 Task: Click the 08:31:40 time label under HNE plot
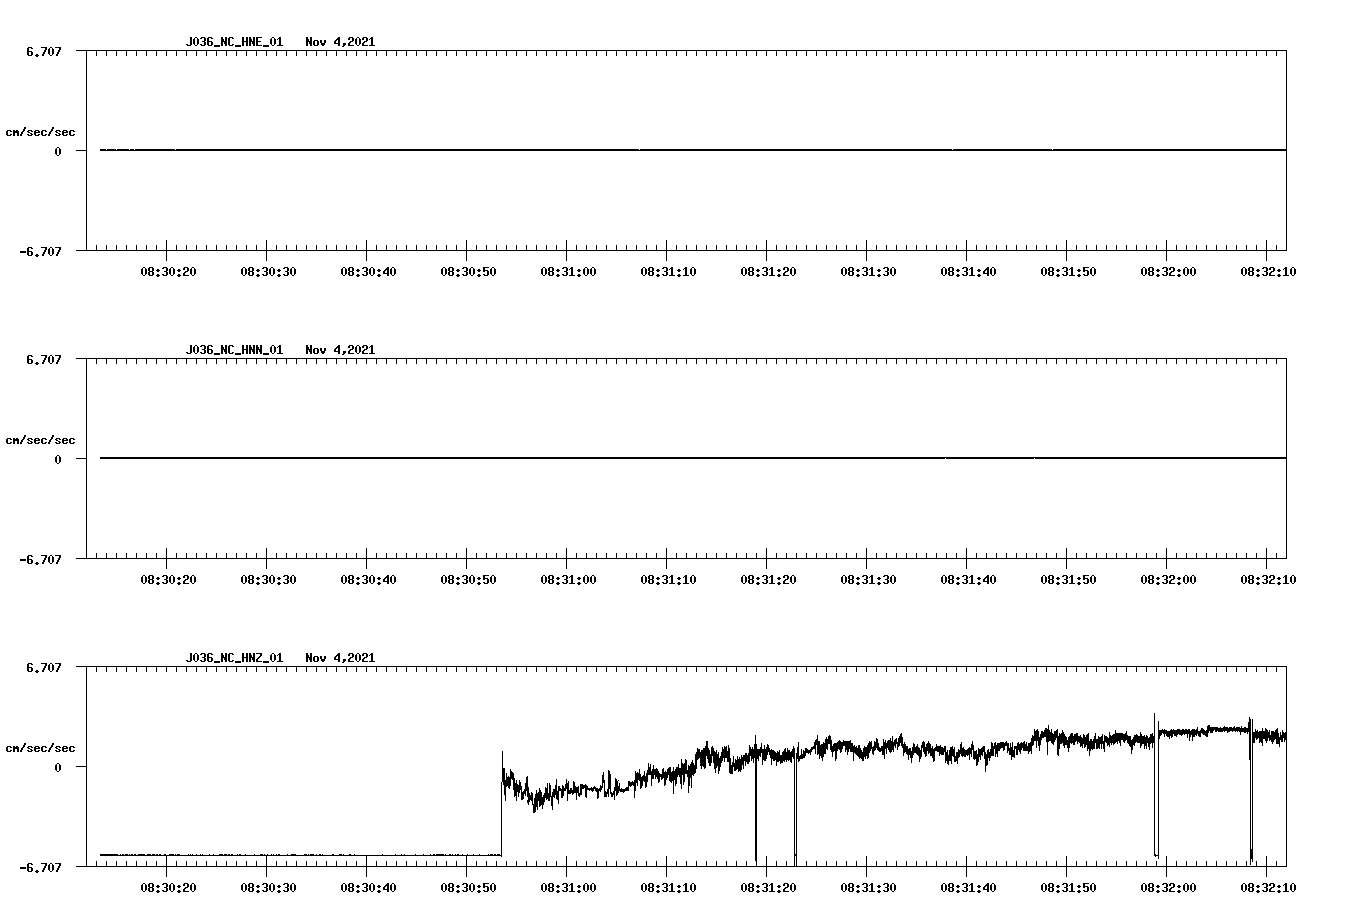coord(968,271)
